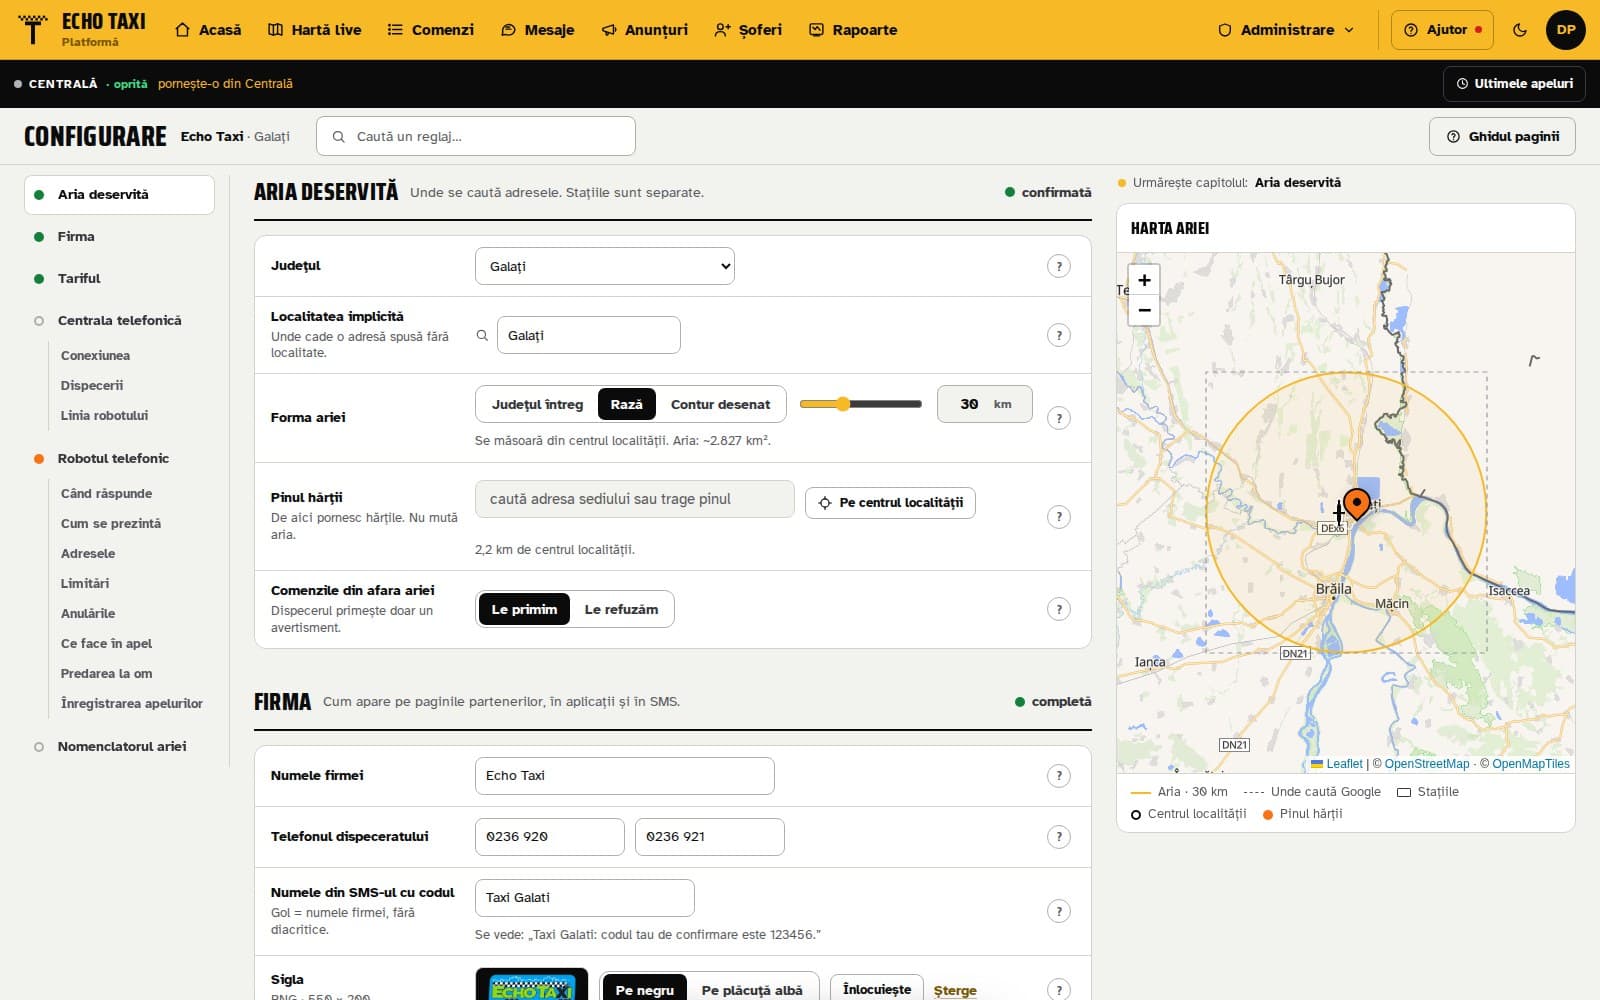1600x1000 pixels.
Task: Click the orange map pin marker
Action: [x=1356, y=504]
